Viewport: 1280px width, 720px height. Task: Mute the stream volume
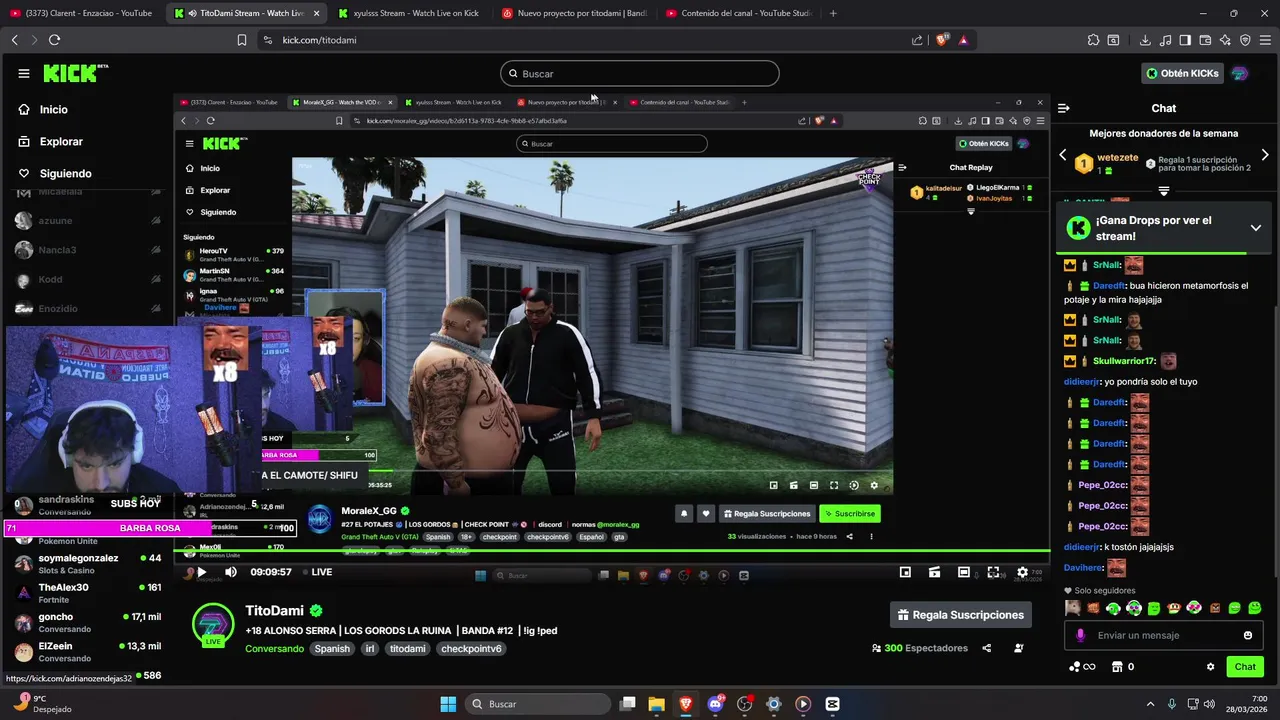[231, 572]
